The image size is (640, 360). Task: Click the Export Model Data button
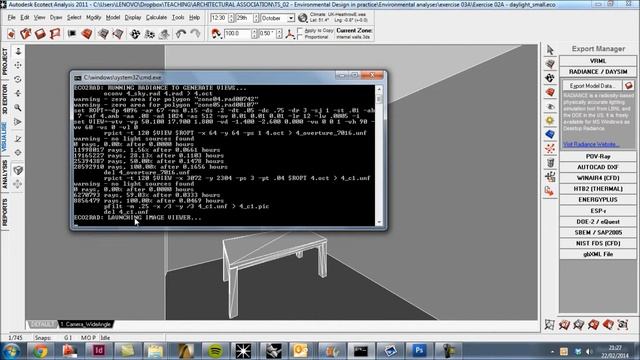592,85
